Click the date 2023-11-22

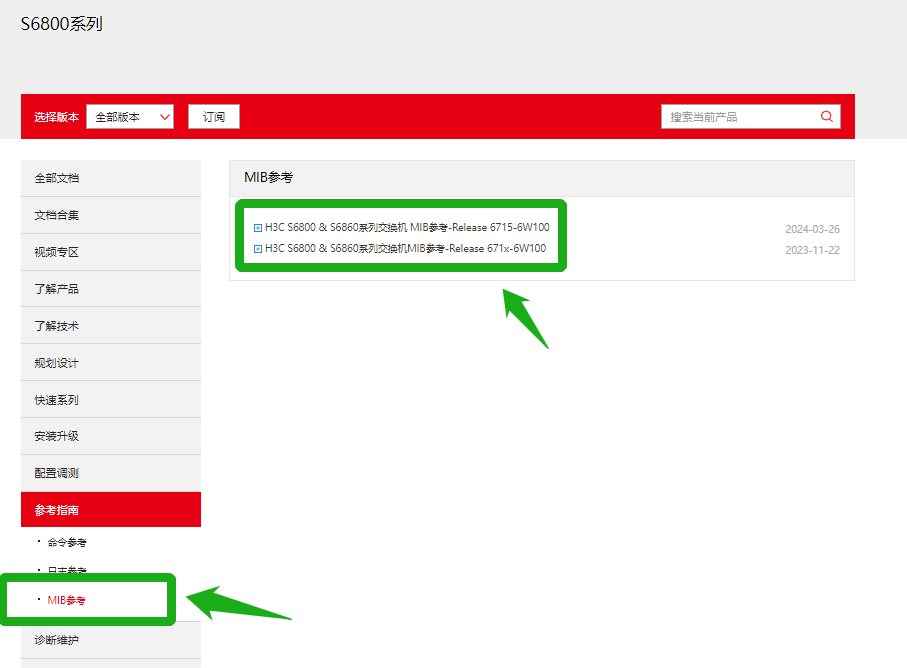(812, 250)
